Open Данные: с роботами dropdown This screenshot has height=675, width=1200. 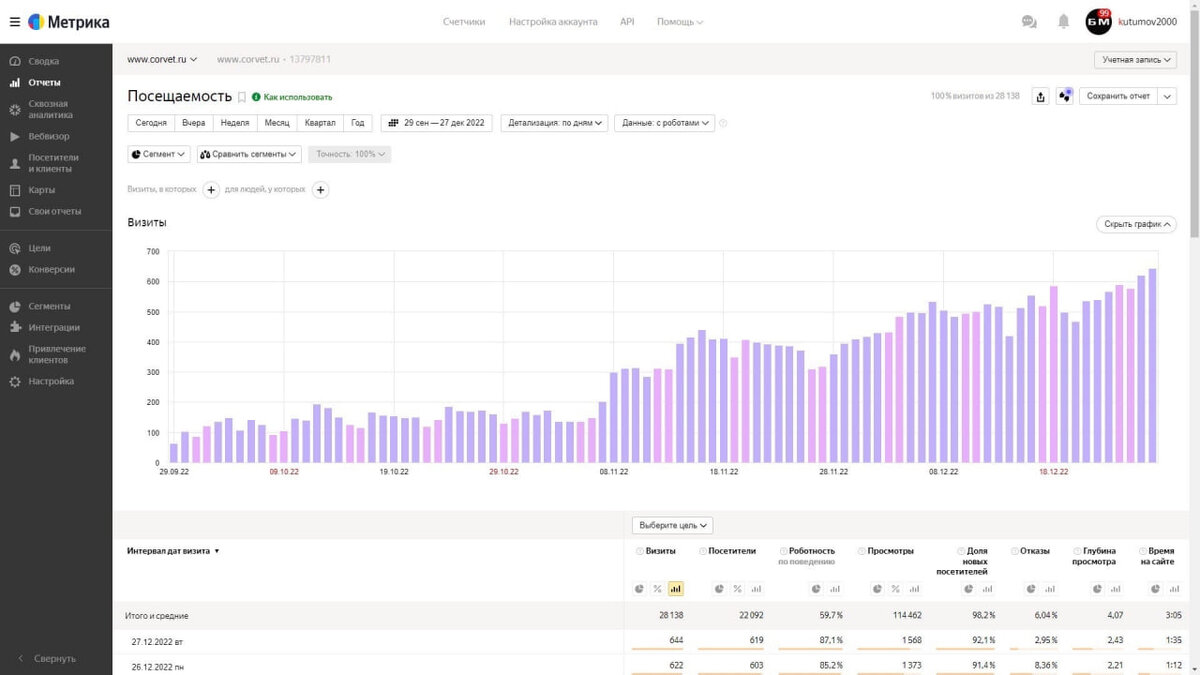point(664,123)
